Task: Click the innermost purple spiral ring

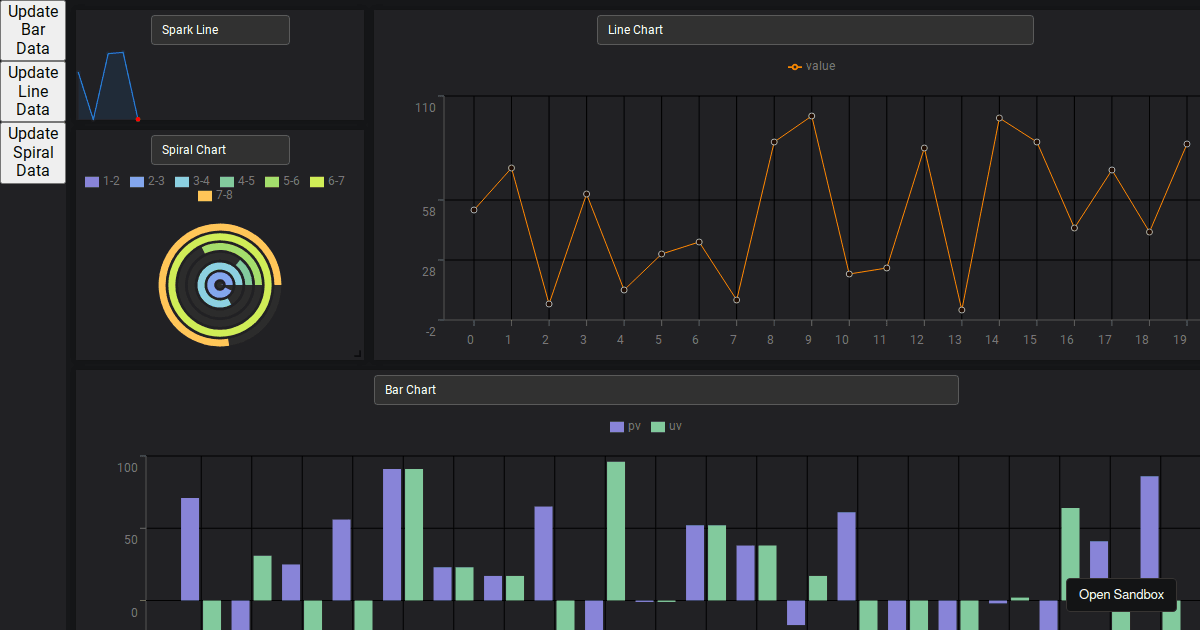Action: tap(212, 285)
